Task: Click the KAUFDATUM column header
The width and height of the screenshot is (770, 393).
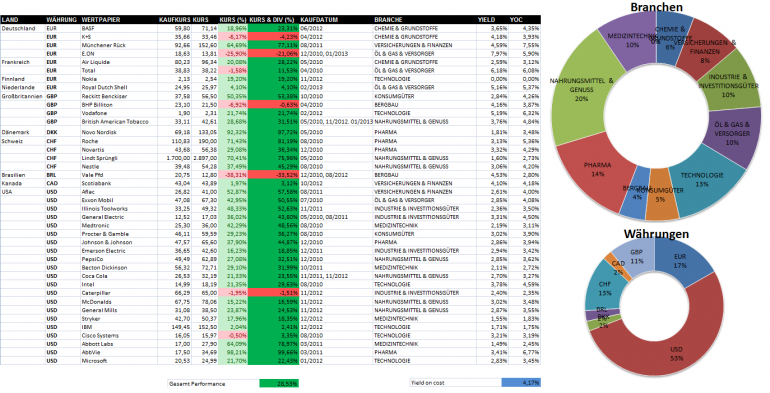Action: [x=319, y=20]
